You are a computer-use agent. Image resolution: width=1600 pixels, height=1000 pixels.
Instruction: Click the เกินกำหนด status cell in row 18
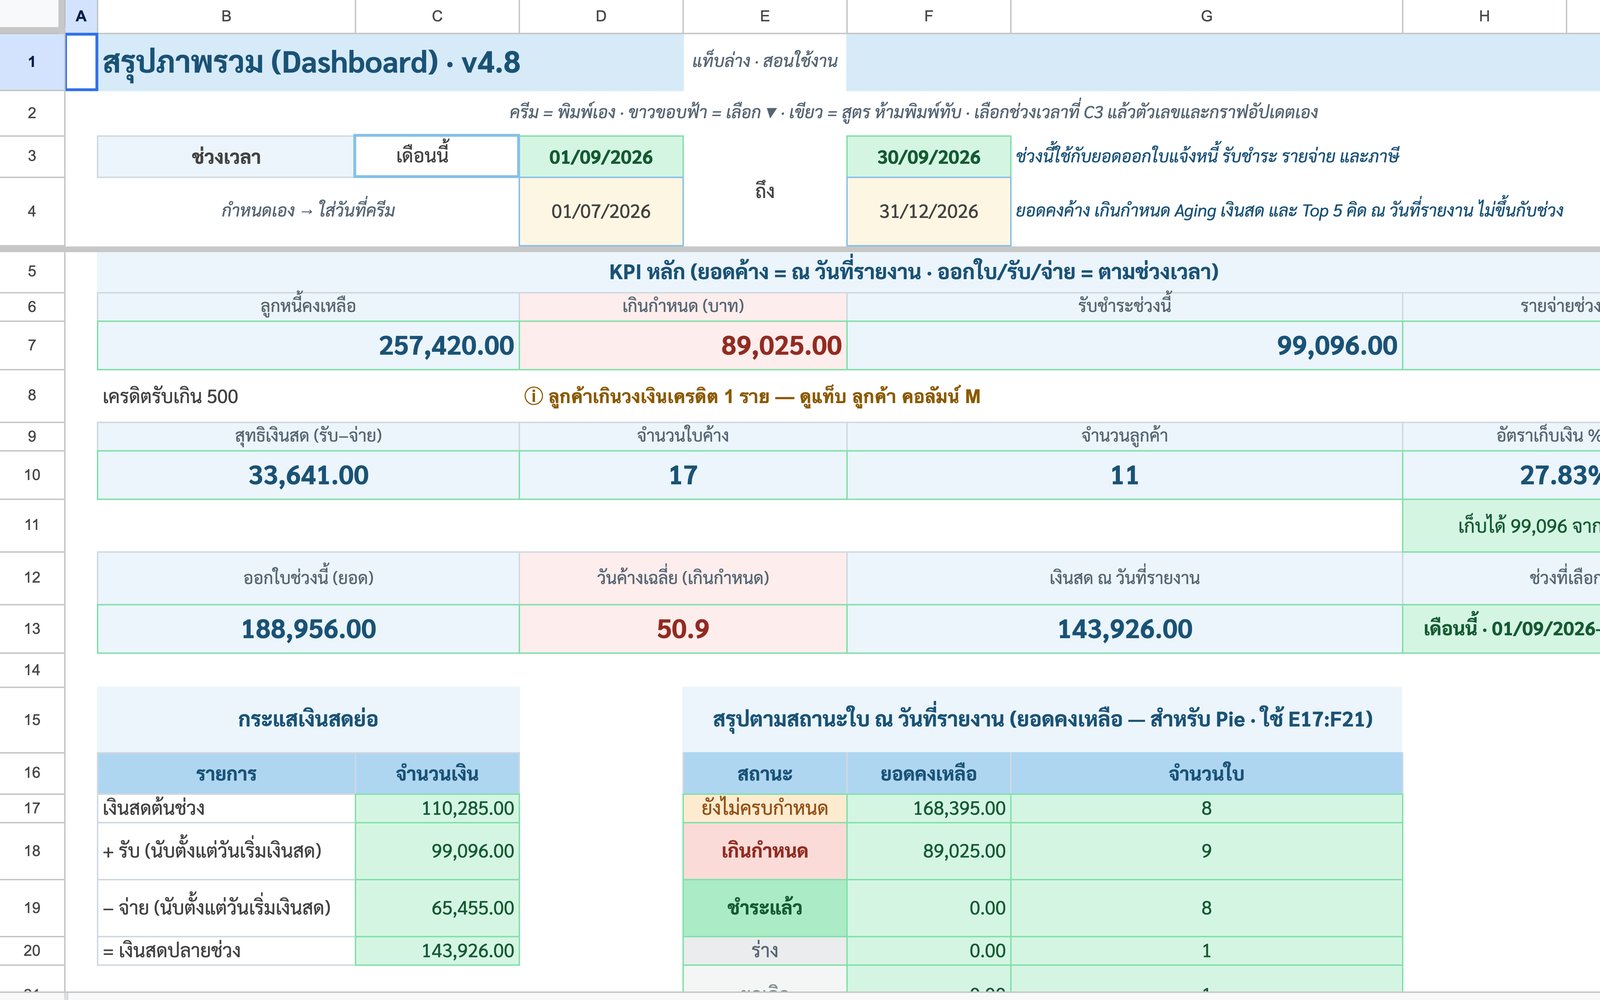tap(765, 851)
